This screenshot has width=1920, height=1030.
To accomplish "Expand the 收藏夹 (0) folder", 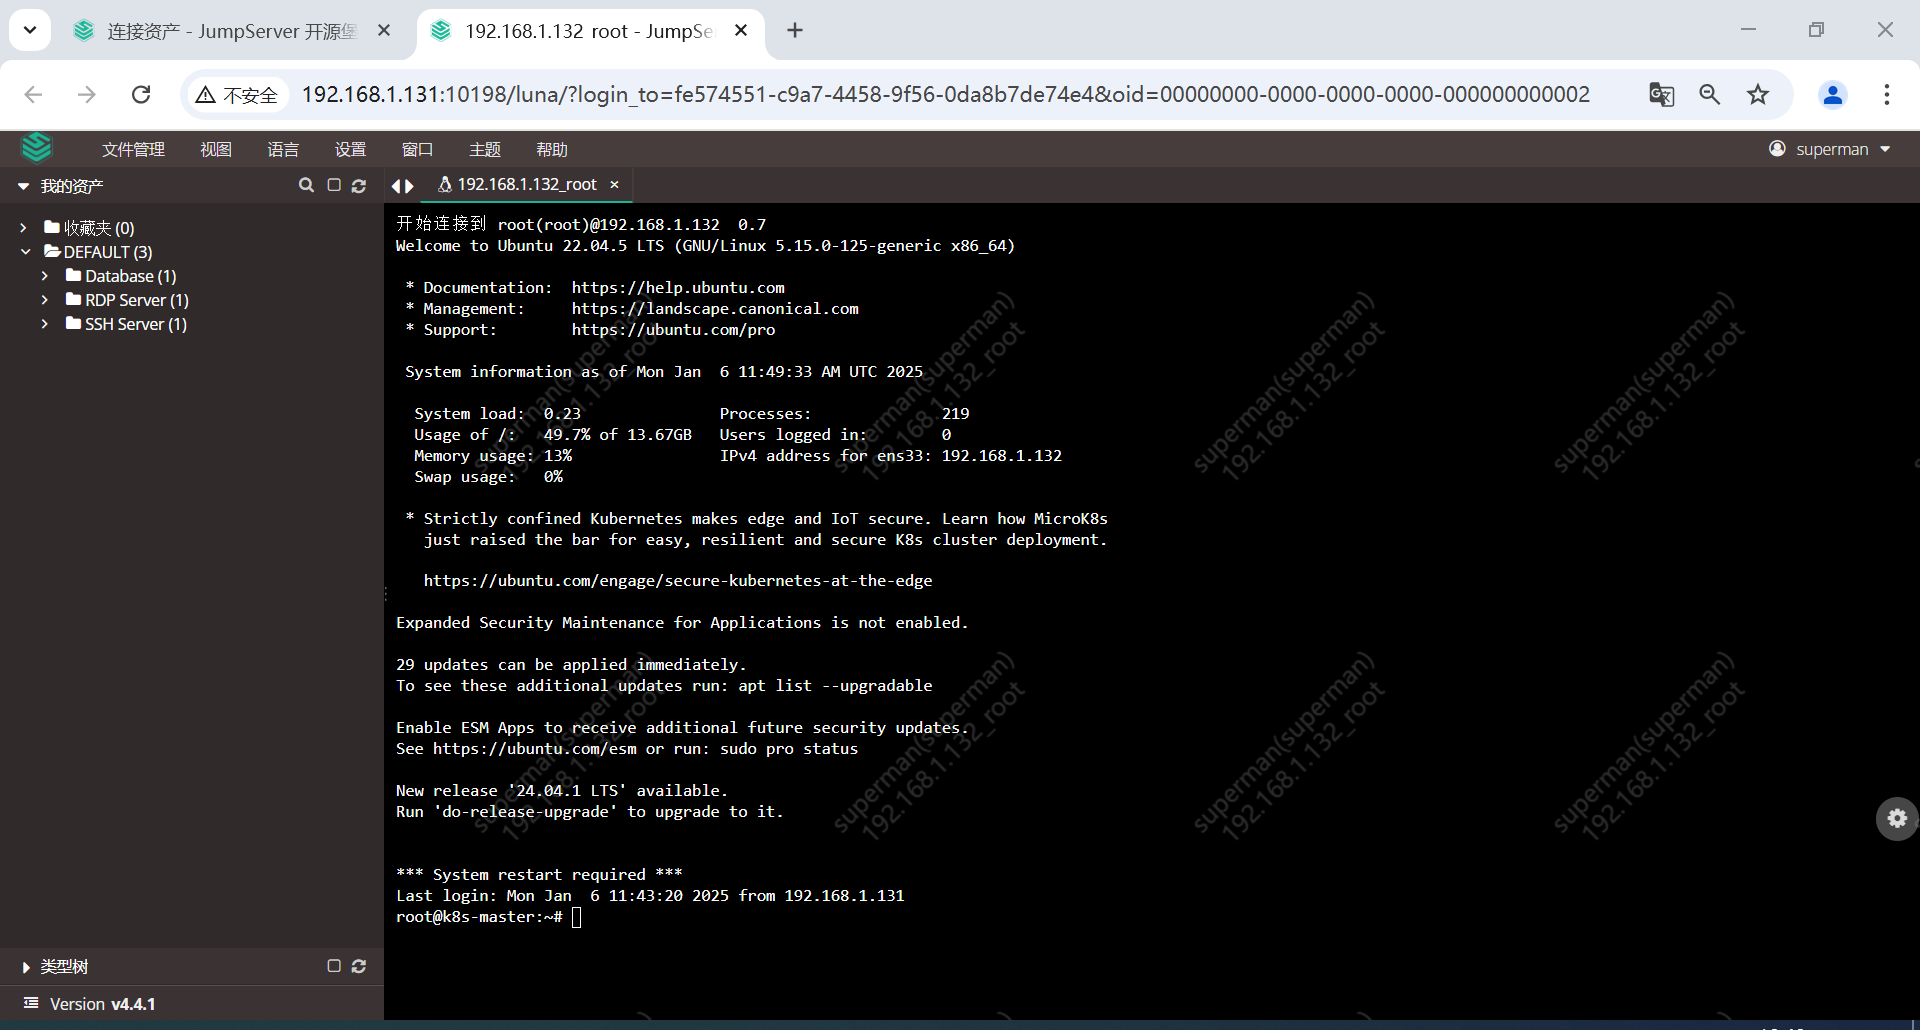I will tap(23, 228).
